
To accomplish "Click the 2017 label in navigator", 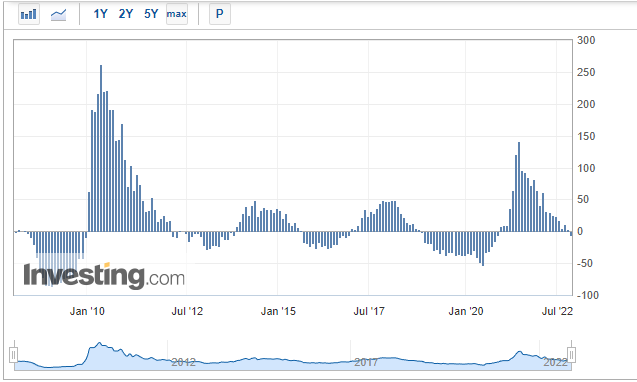I will (366, 362).
